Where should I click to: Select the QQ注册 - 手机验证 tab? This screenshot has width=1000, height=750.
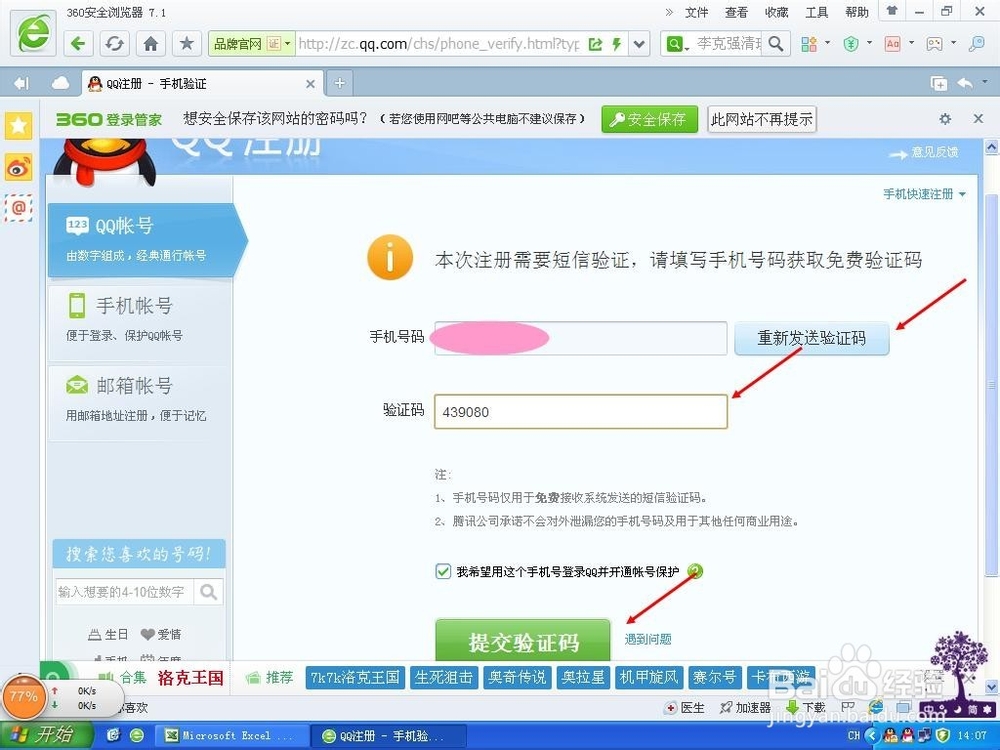[201, 84]
